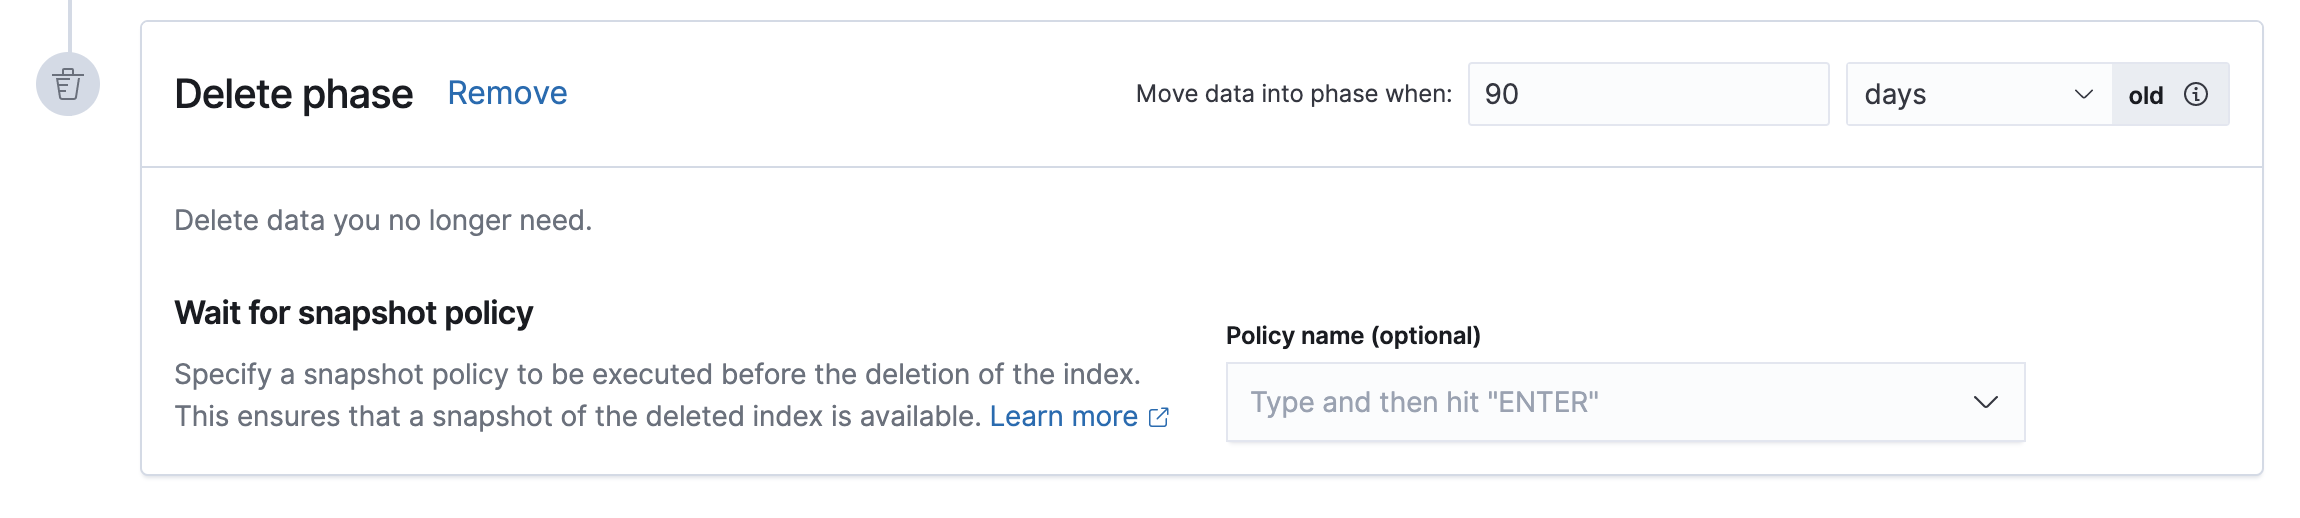This screenshot has width=2300, height=518.
Task: Click the "Policy name (optional)" label
Action: (1353, 335)
